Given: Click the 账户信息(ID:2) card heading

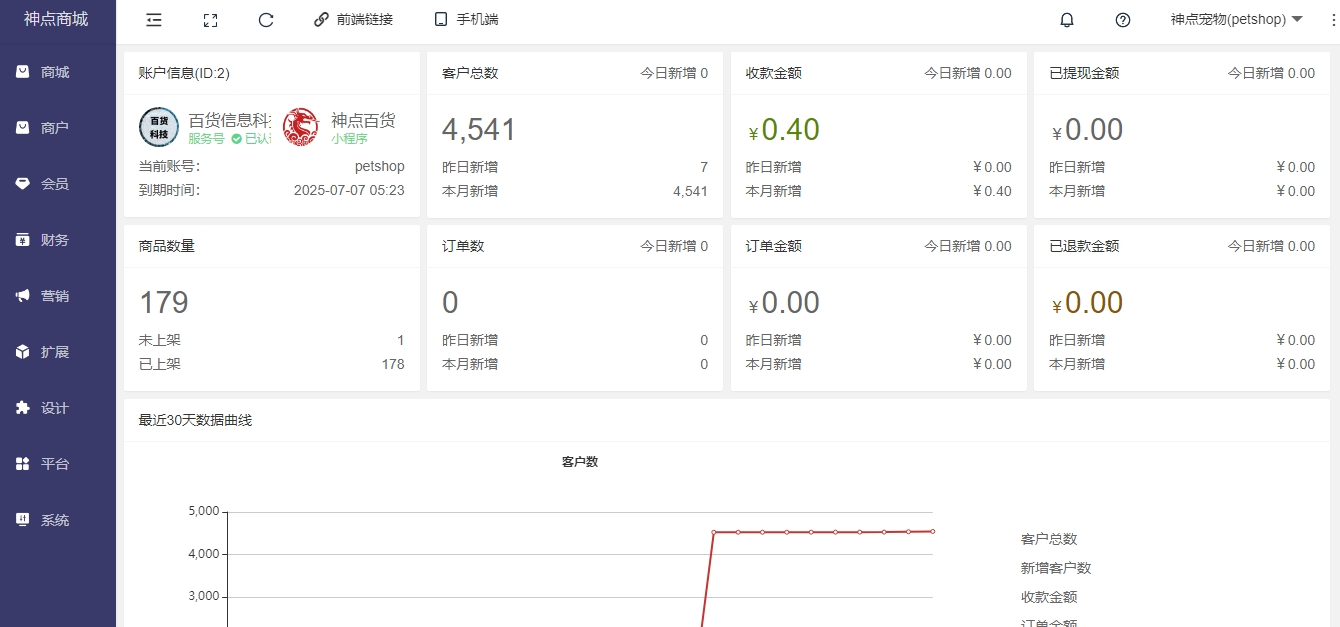Looking at the screenshot, I should (x=185, y=73).
